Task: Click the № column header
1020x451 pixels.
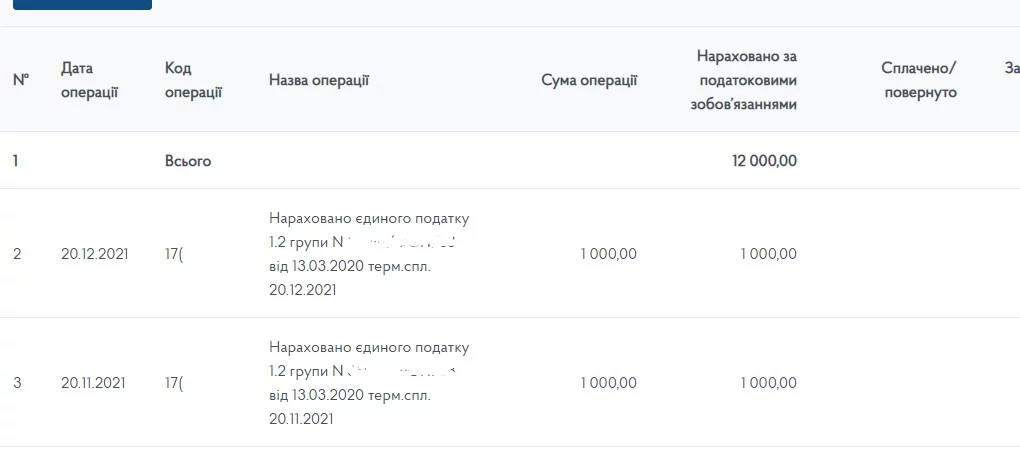Action: [x=20, y=80]
